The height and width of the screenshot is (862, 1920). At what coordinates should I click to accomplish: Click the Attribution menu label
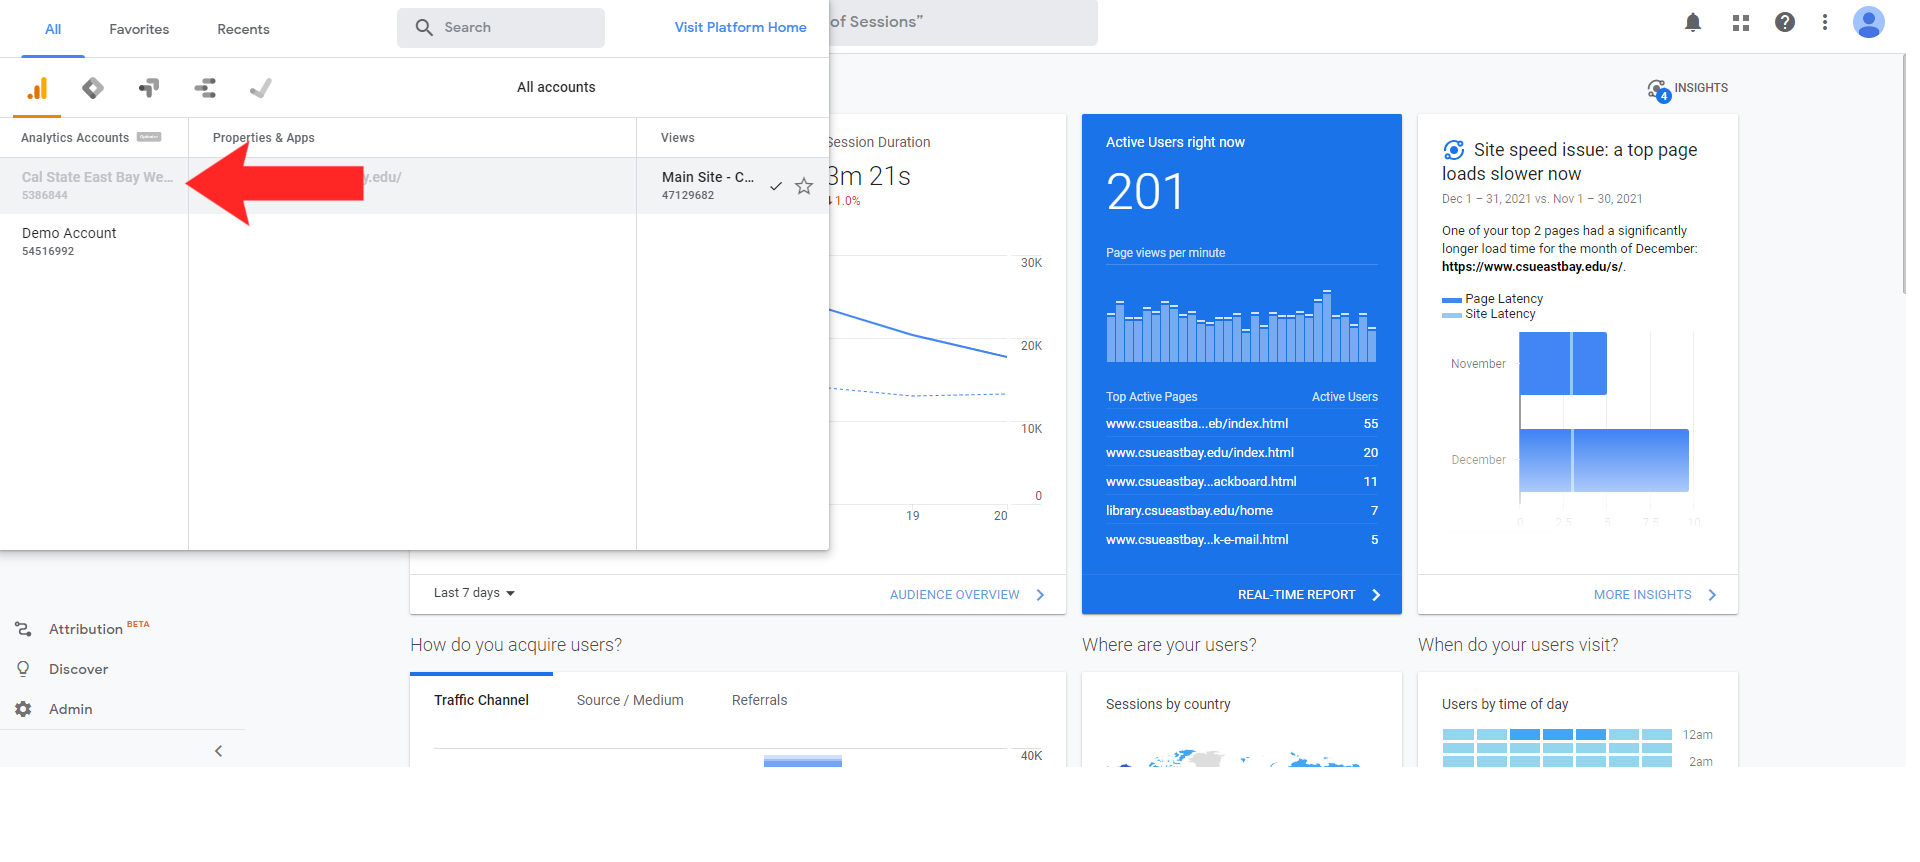pos(86,629)
